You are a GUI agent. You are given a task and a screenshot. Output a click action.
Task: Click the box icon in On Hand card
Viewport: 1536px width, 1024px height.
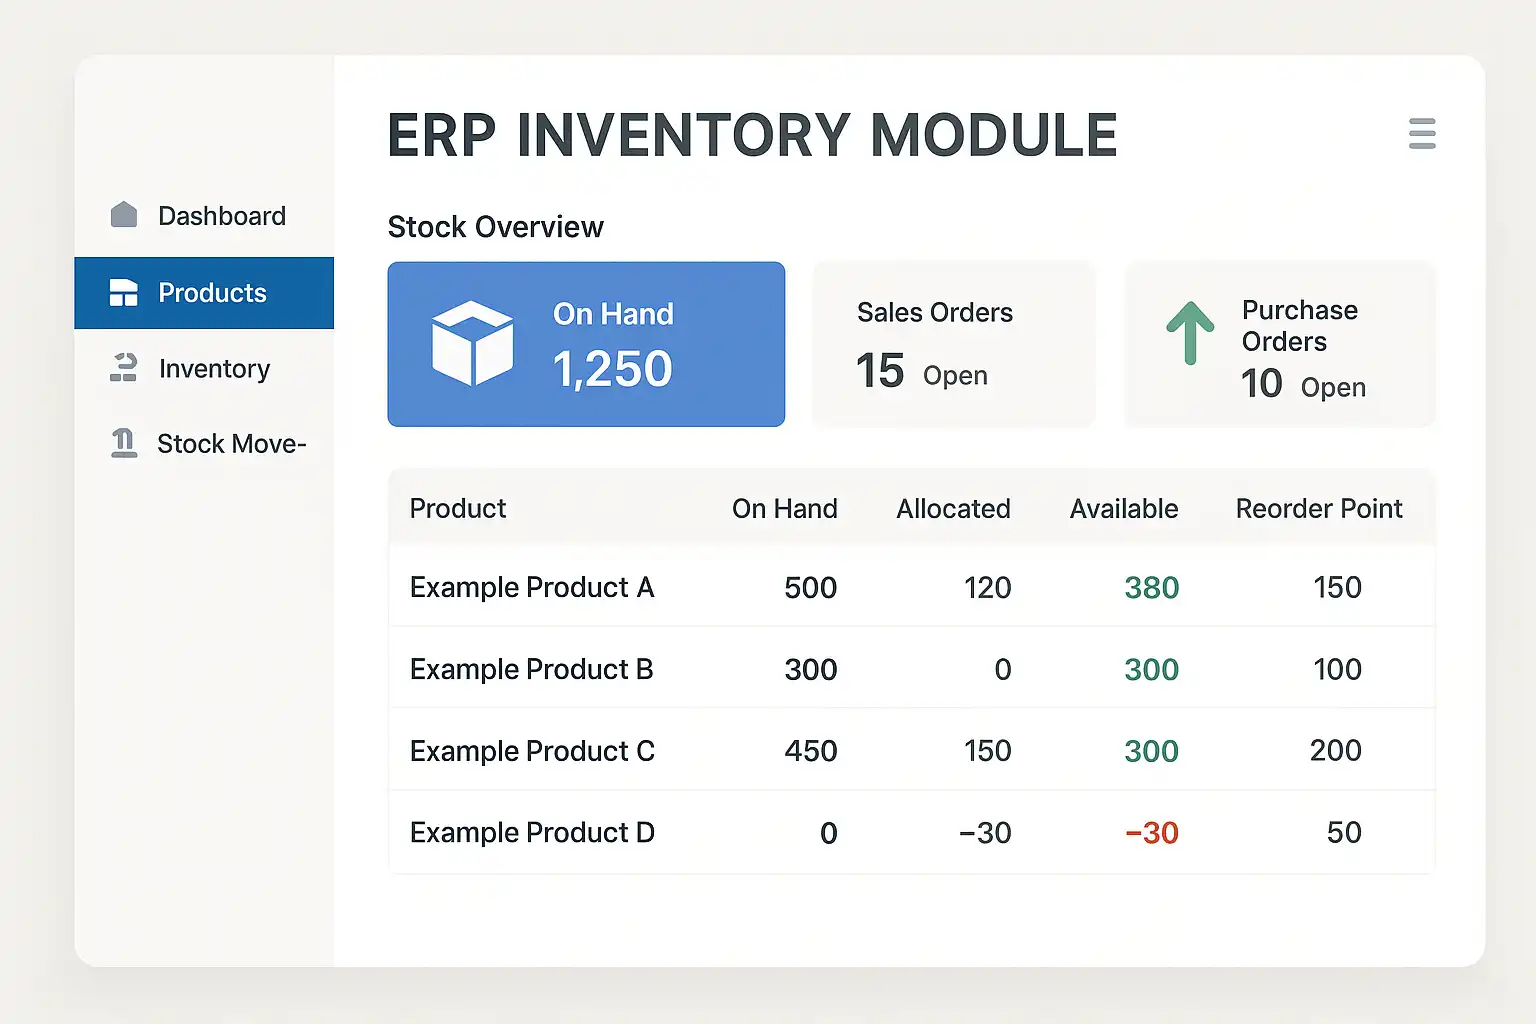pyautogui.click(x=473, y=343)
